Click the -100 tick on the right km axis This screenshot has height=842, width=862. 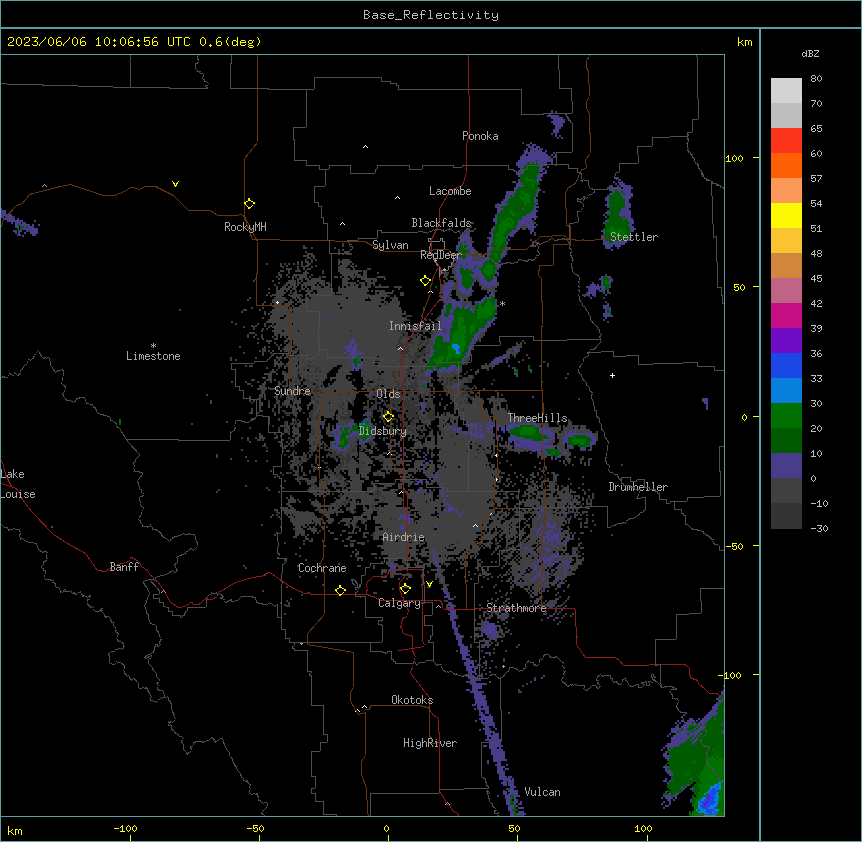731,675
